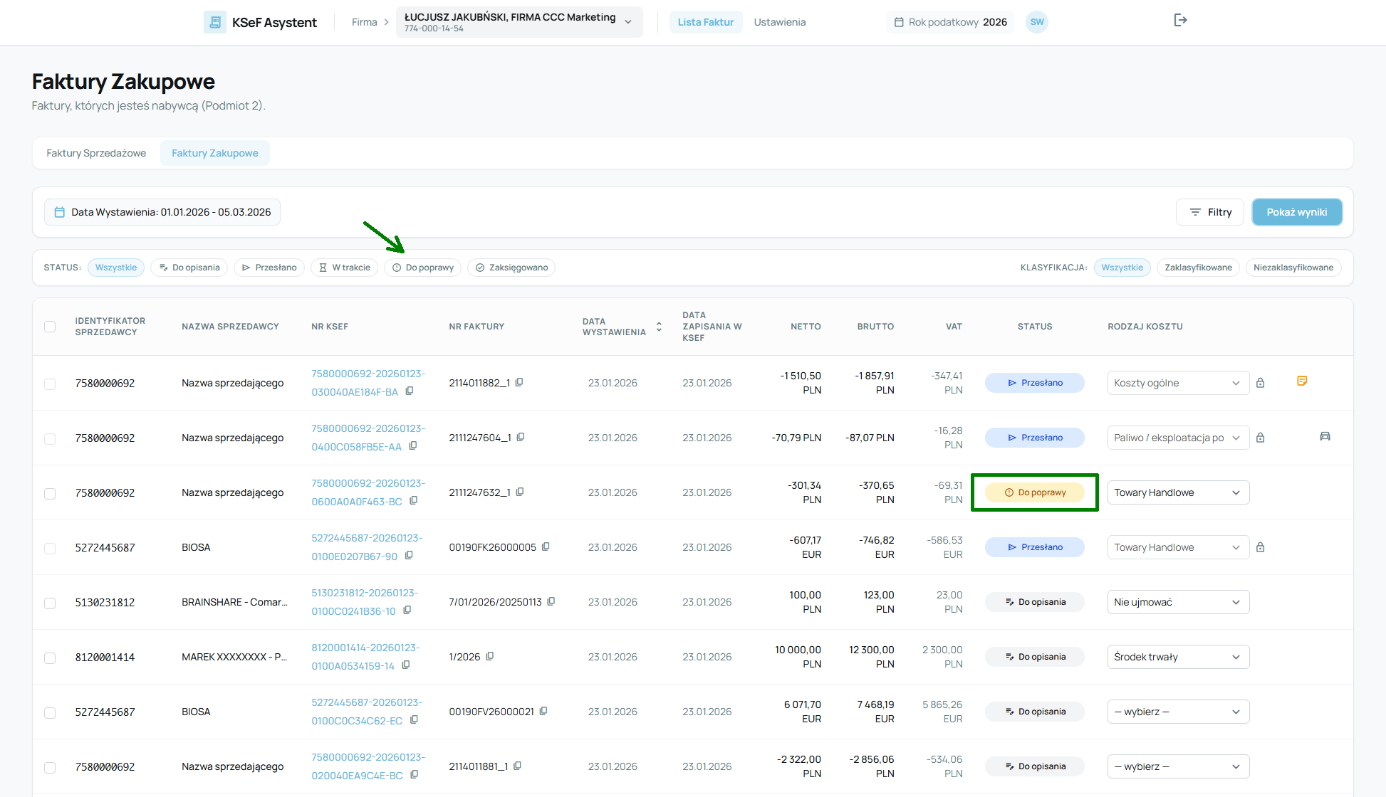Check the row for invoice 2114011882_1
The image size is (1386, 797).
[x=50, y=383]
